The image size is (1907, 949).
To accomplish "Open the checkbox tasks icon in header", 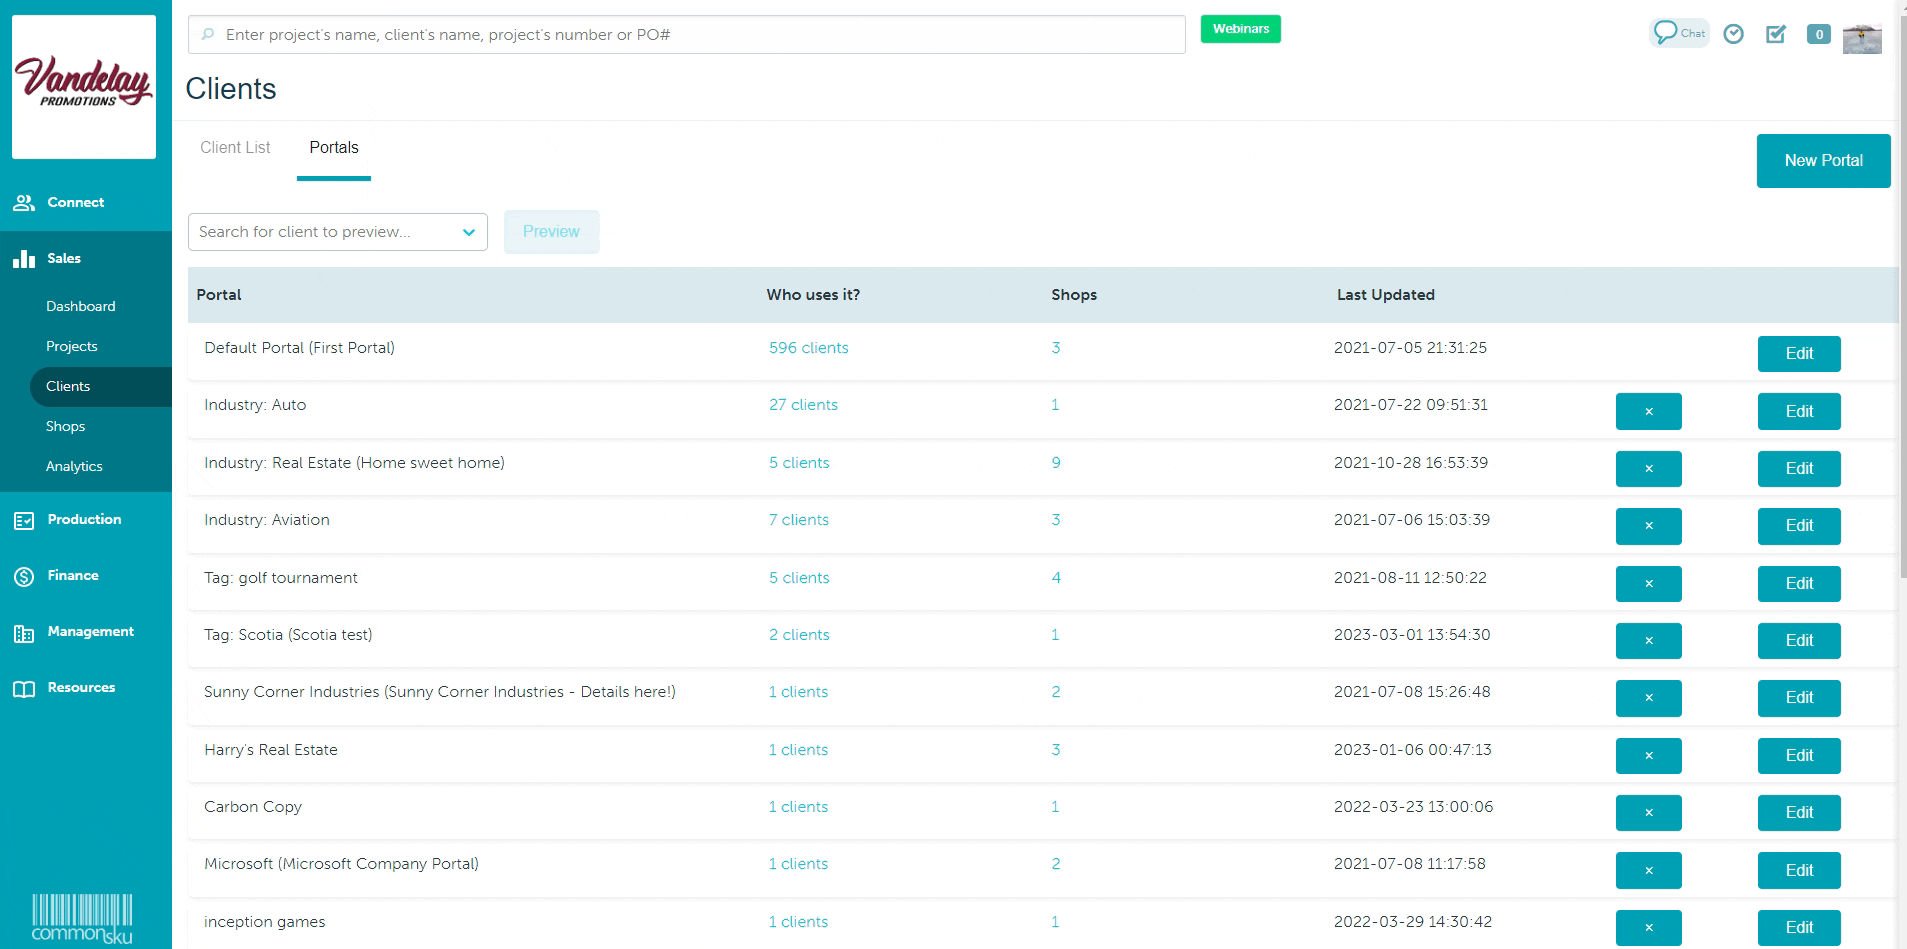I will 1776,34.
